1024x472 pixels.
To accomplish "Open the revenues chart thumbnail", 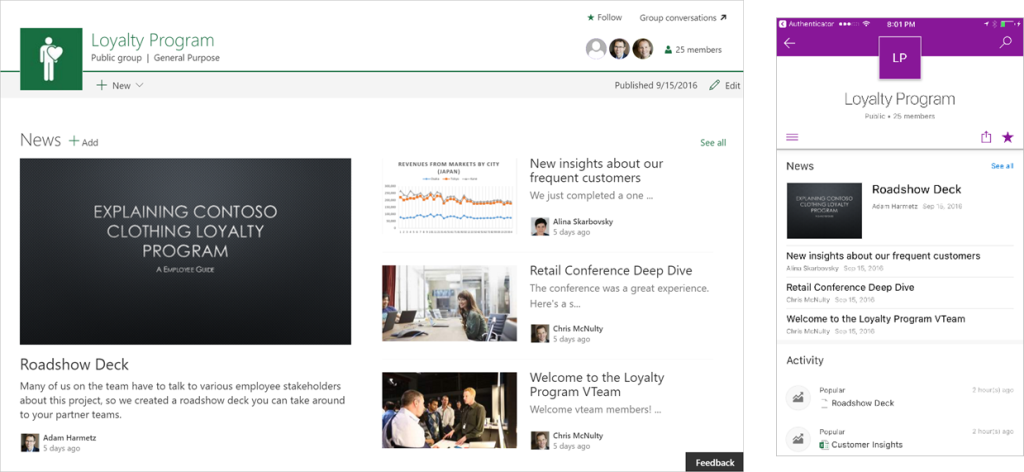I will (449, 197).
